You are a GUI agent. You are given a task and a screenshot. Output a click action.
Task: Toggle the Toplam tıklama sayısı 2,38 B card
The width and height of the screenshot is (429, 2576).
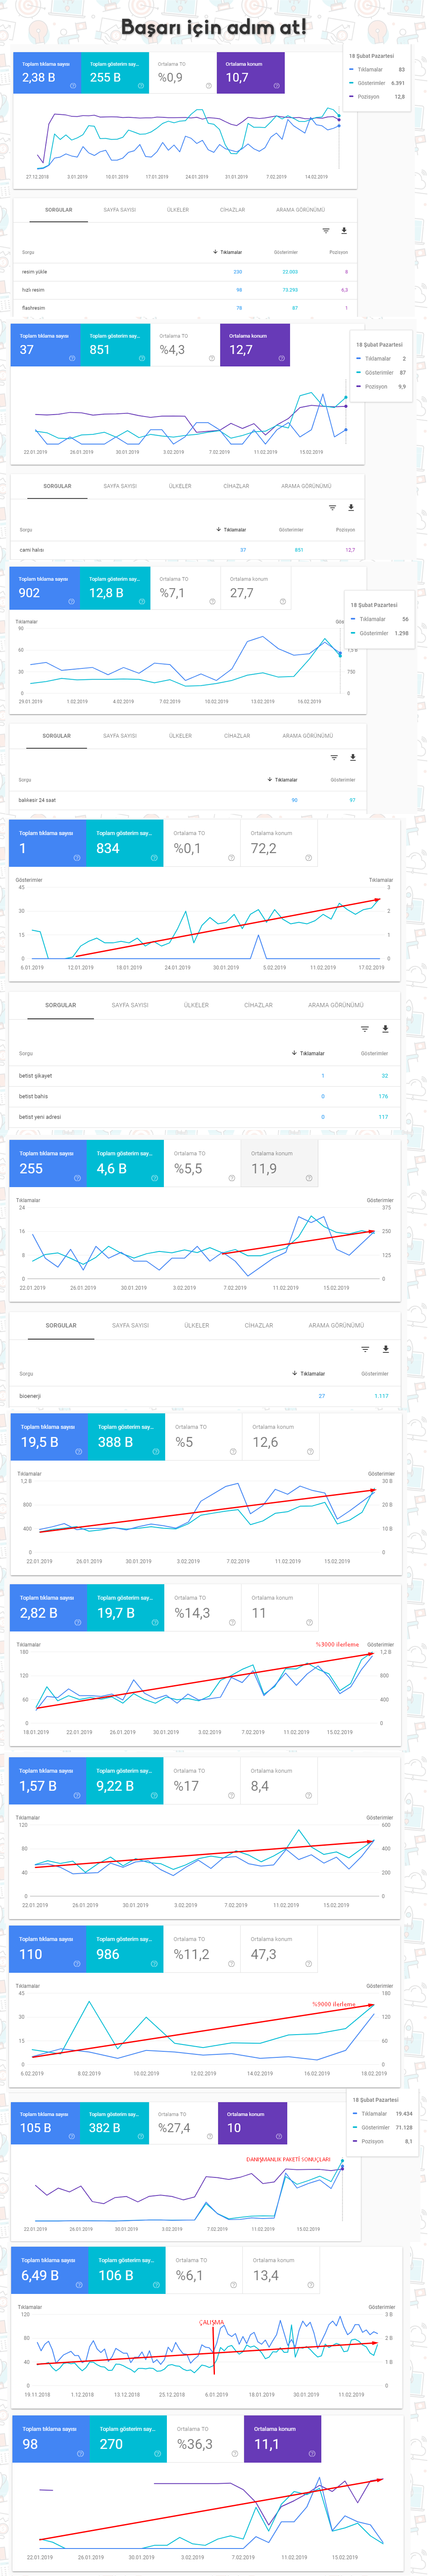click(47, 73)
